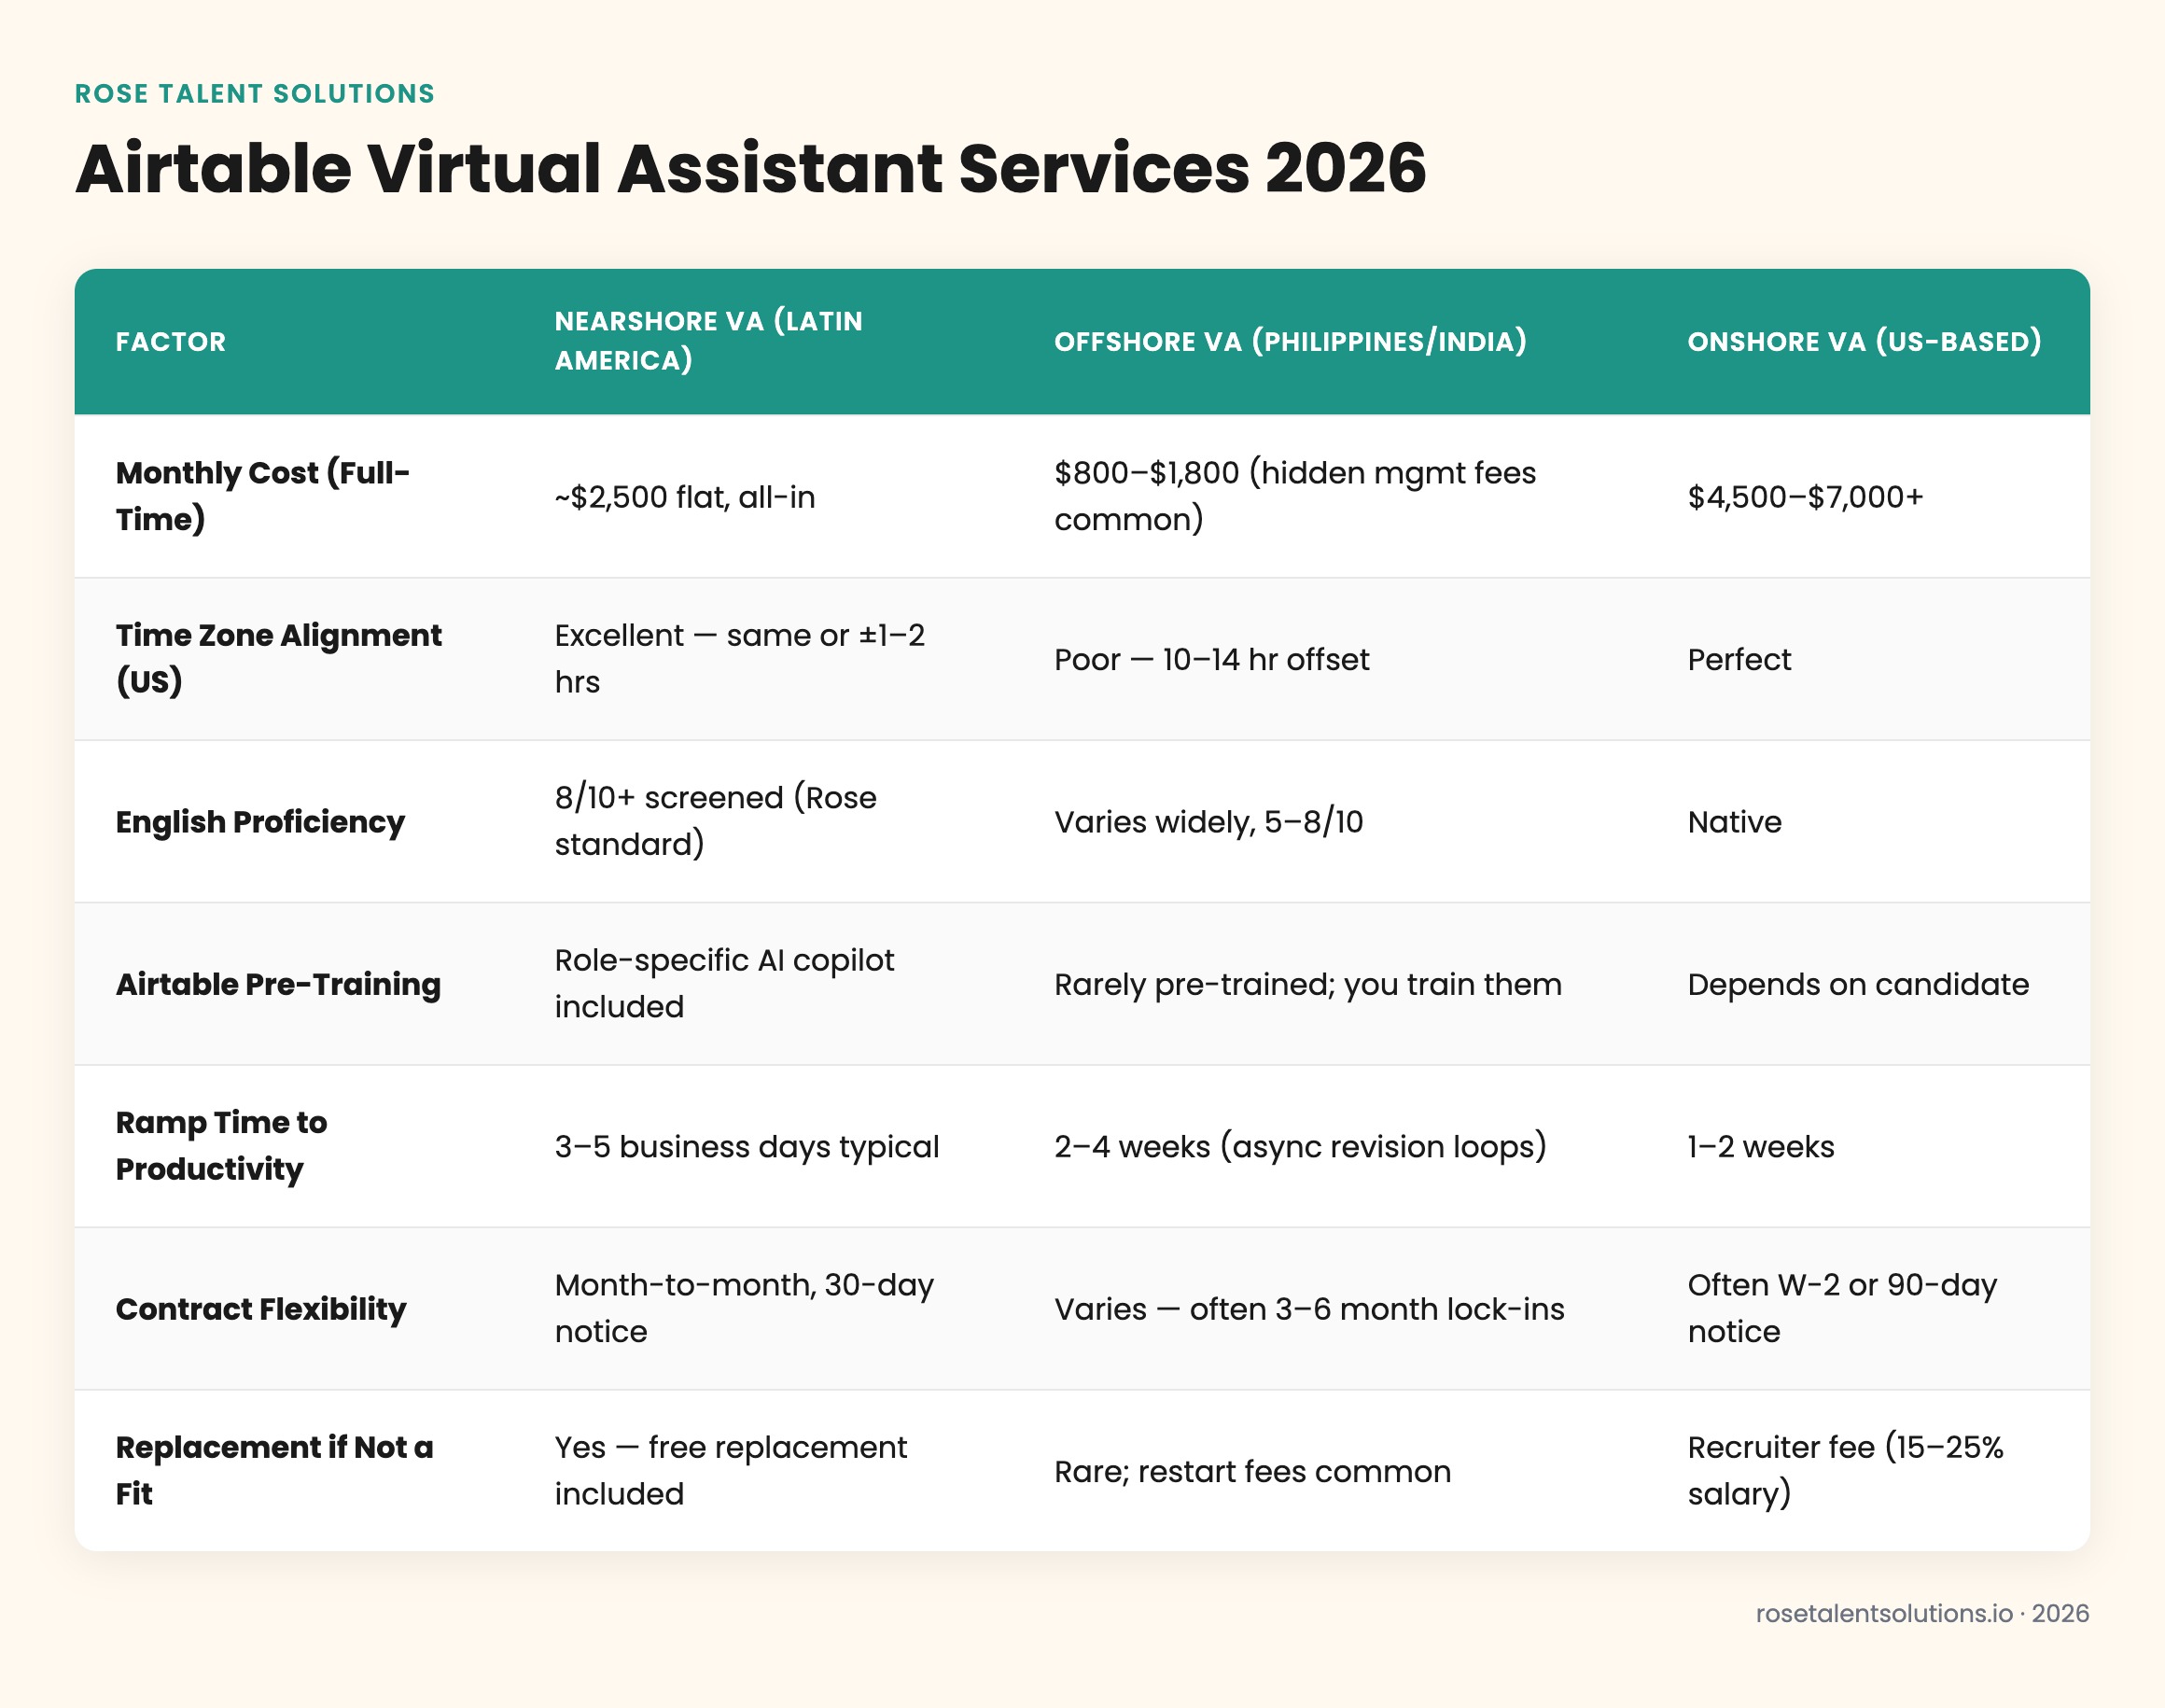The width and height of the screenshot is (2165, 1708).
Task: Select the 'English Proficiency' row label
Action: coord(260,822)
